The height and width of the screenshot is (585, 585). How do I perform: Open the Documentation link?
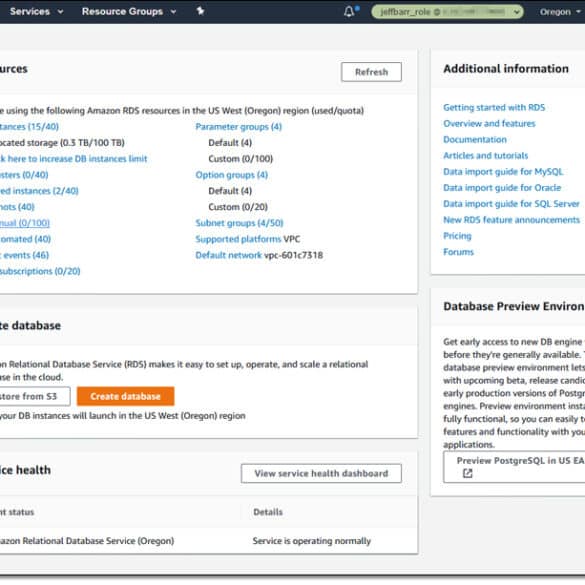click(475, 140)
